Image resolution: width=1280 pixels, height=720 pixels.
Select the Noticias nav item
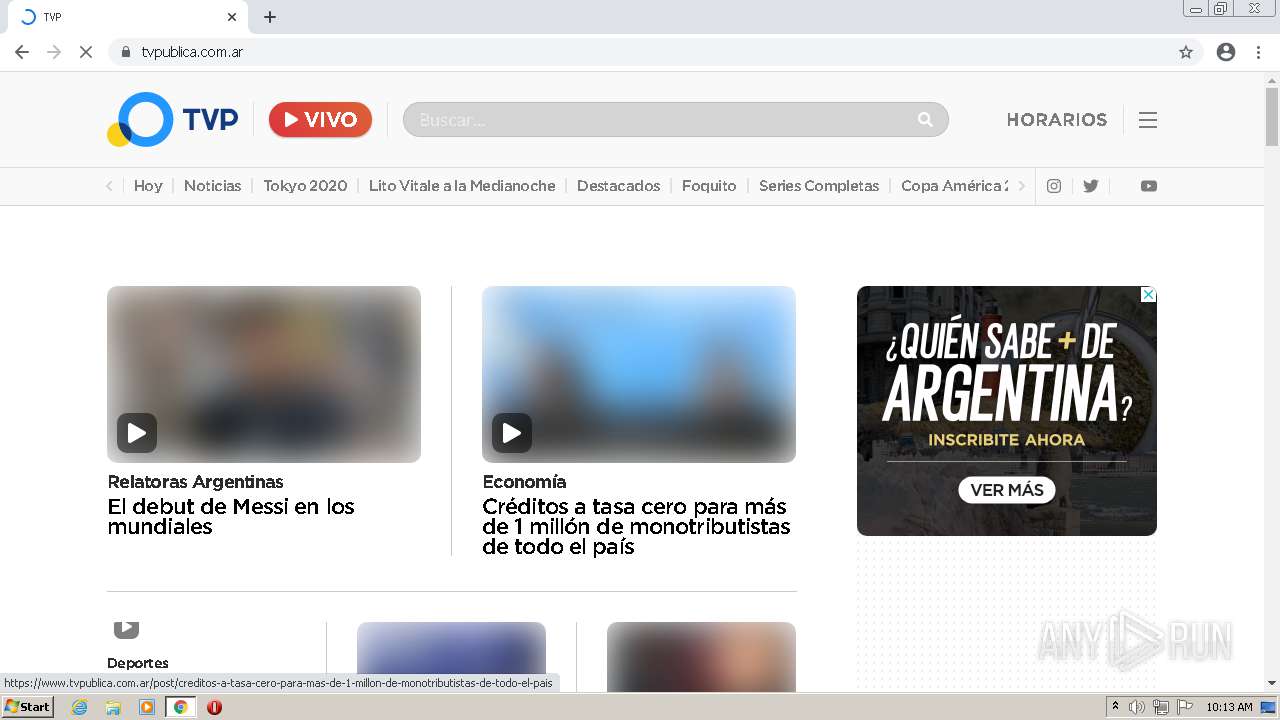pyautogui.click(x=212, y=186)
